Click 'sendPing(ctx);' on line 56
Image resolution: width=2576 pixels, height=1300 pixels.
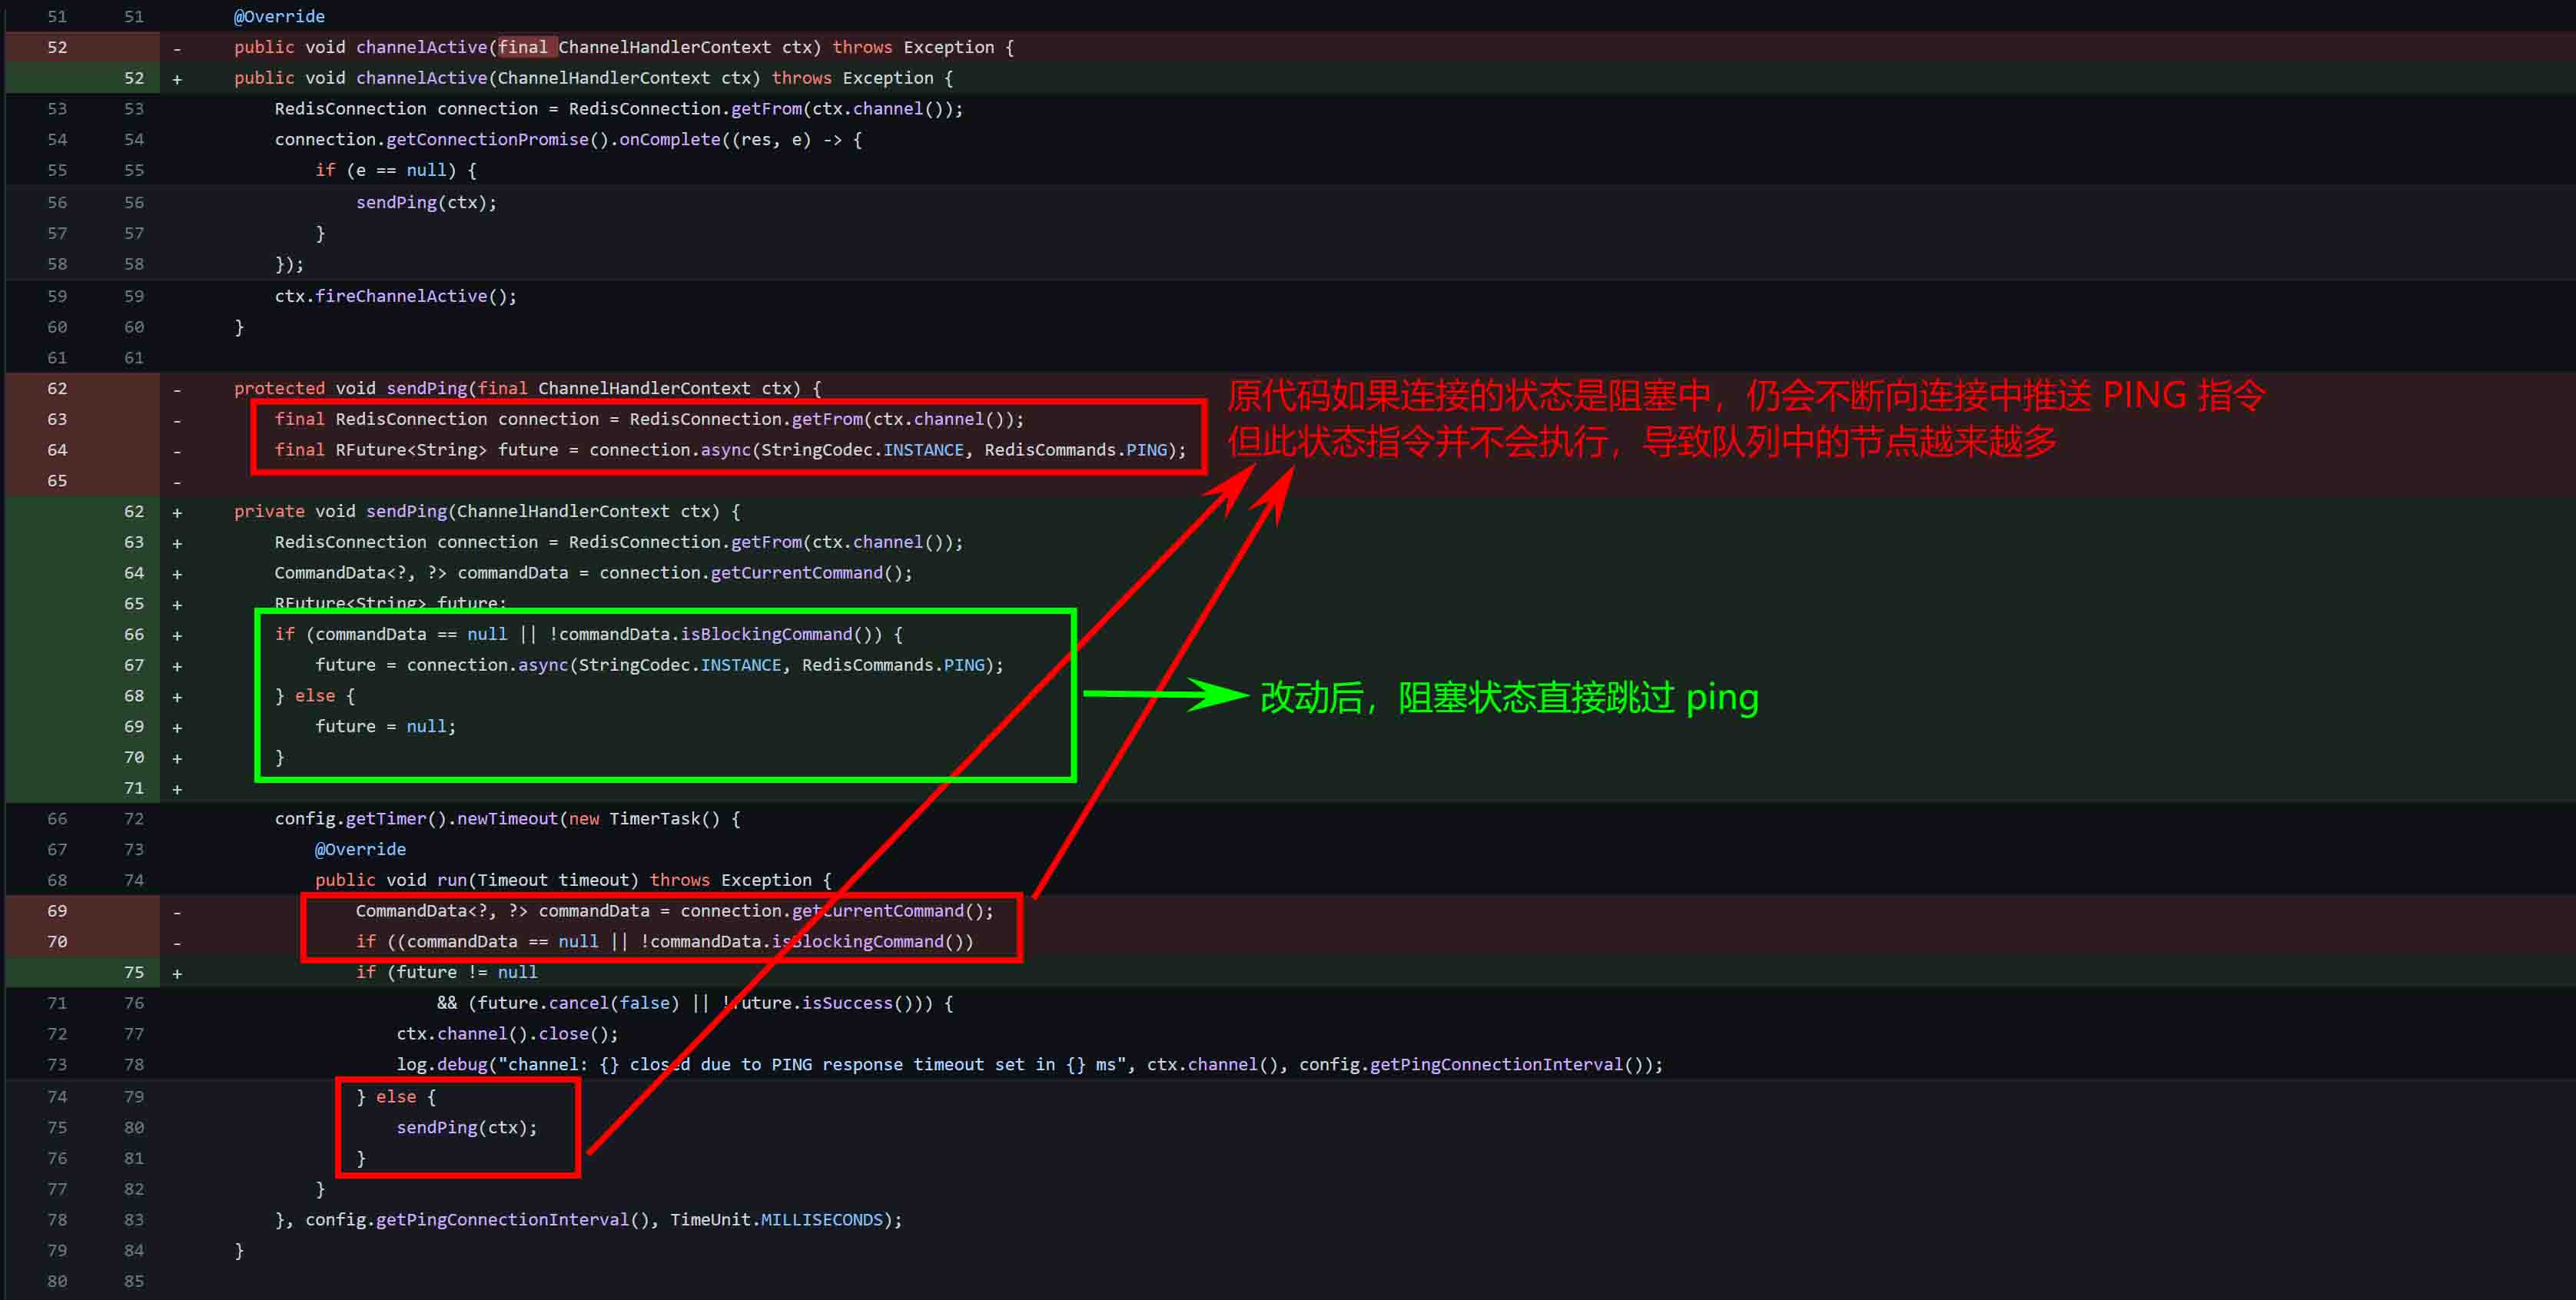pyautogui.click(x=426, y=203)
